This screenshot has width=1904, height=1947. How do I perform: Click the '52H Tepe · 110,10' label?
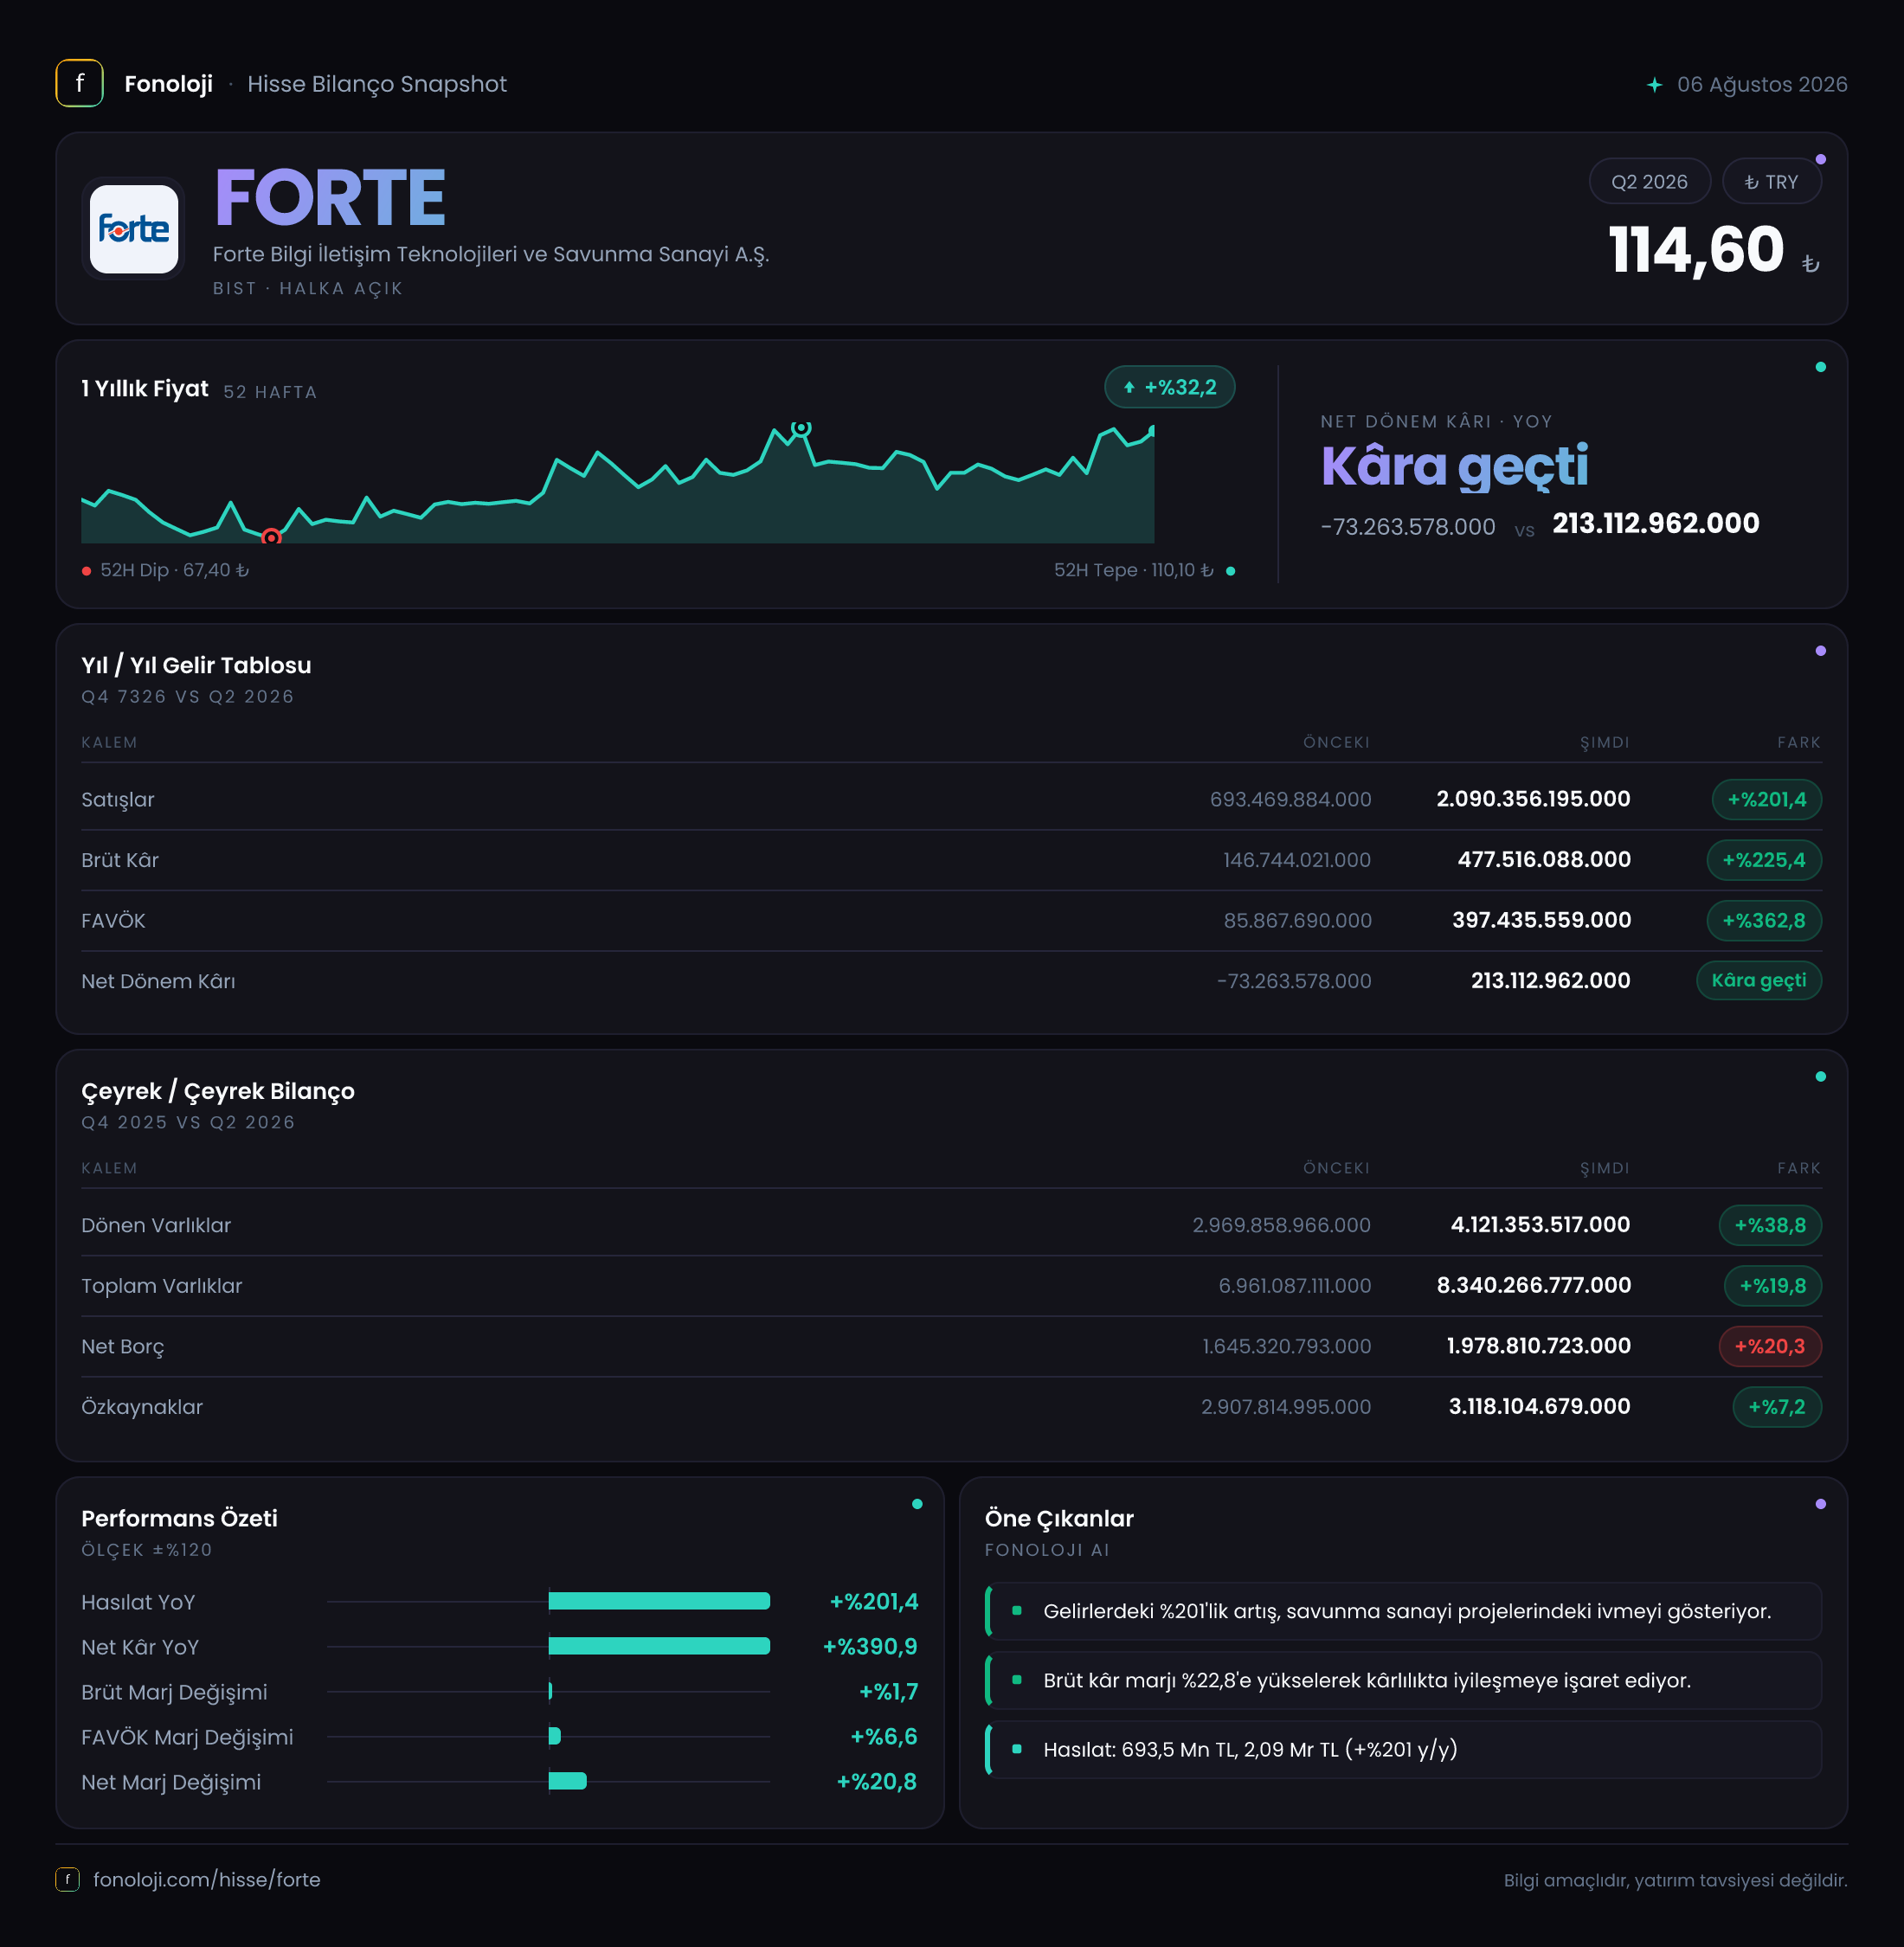[1133, 570]
